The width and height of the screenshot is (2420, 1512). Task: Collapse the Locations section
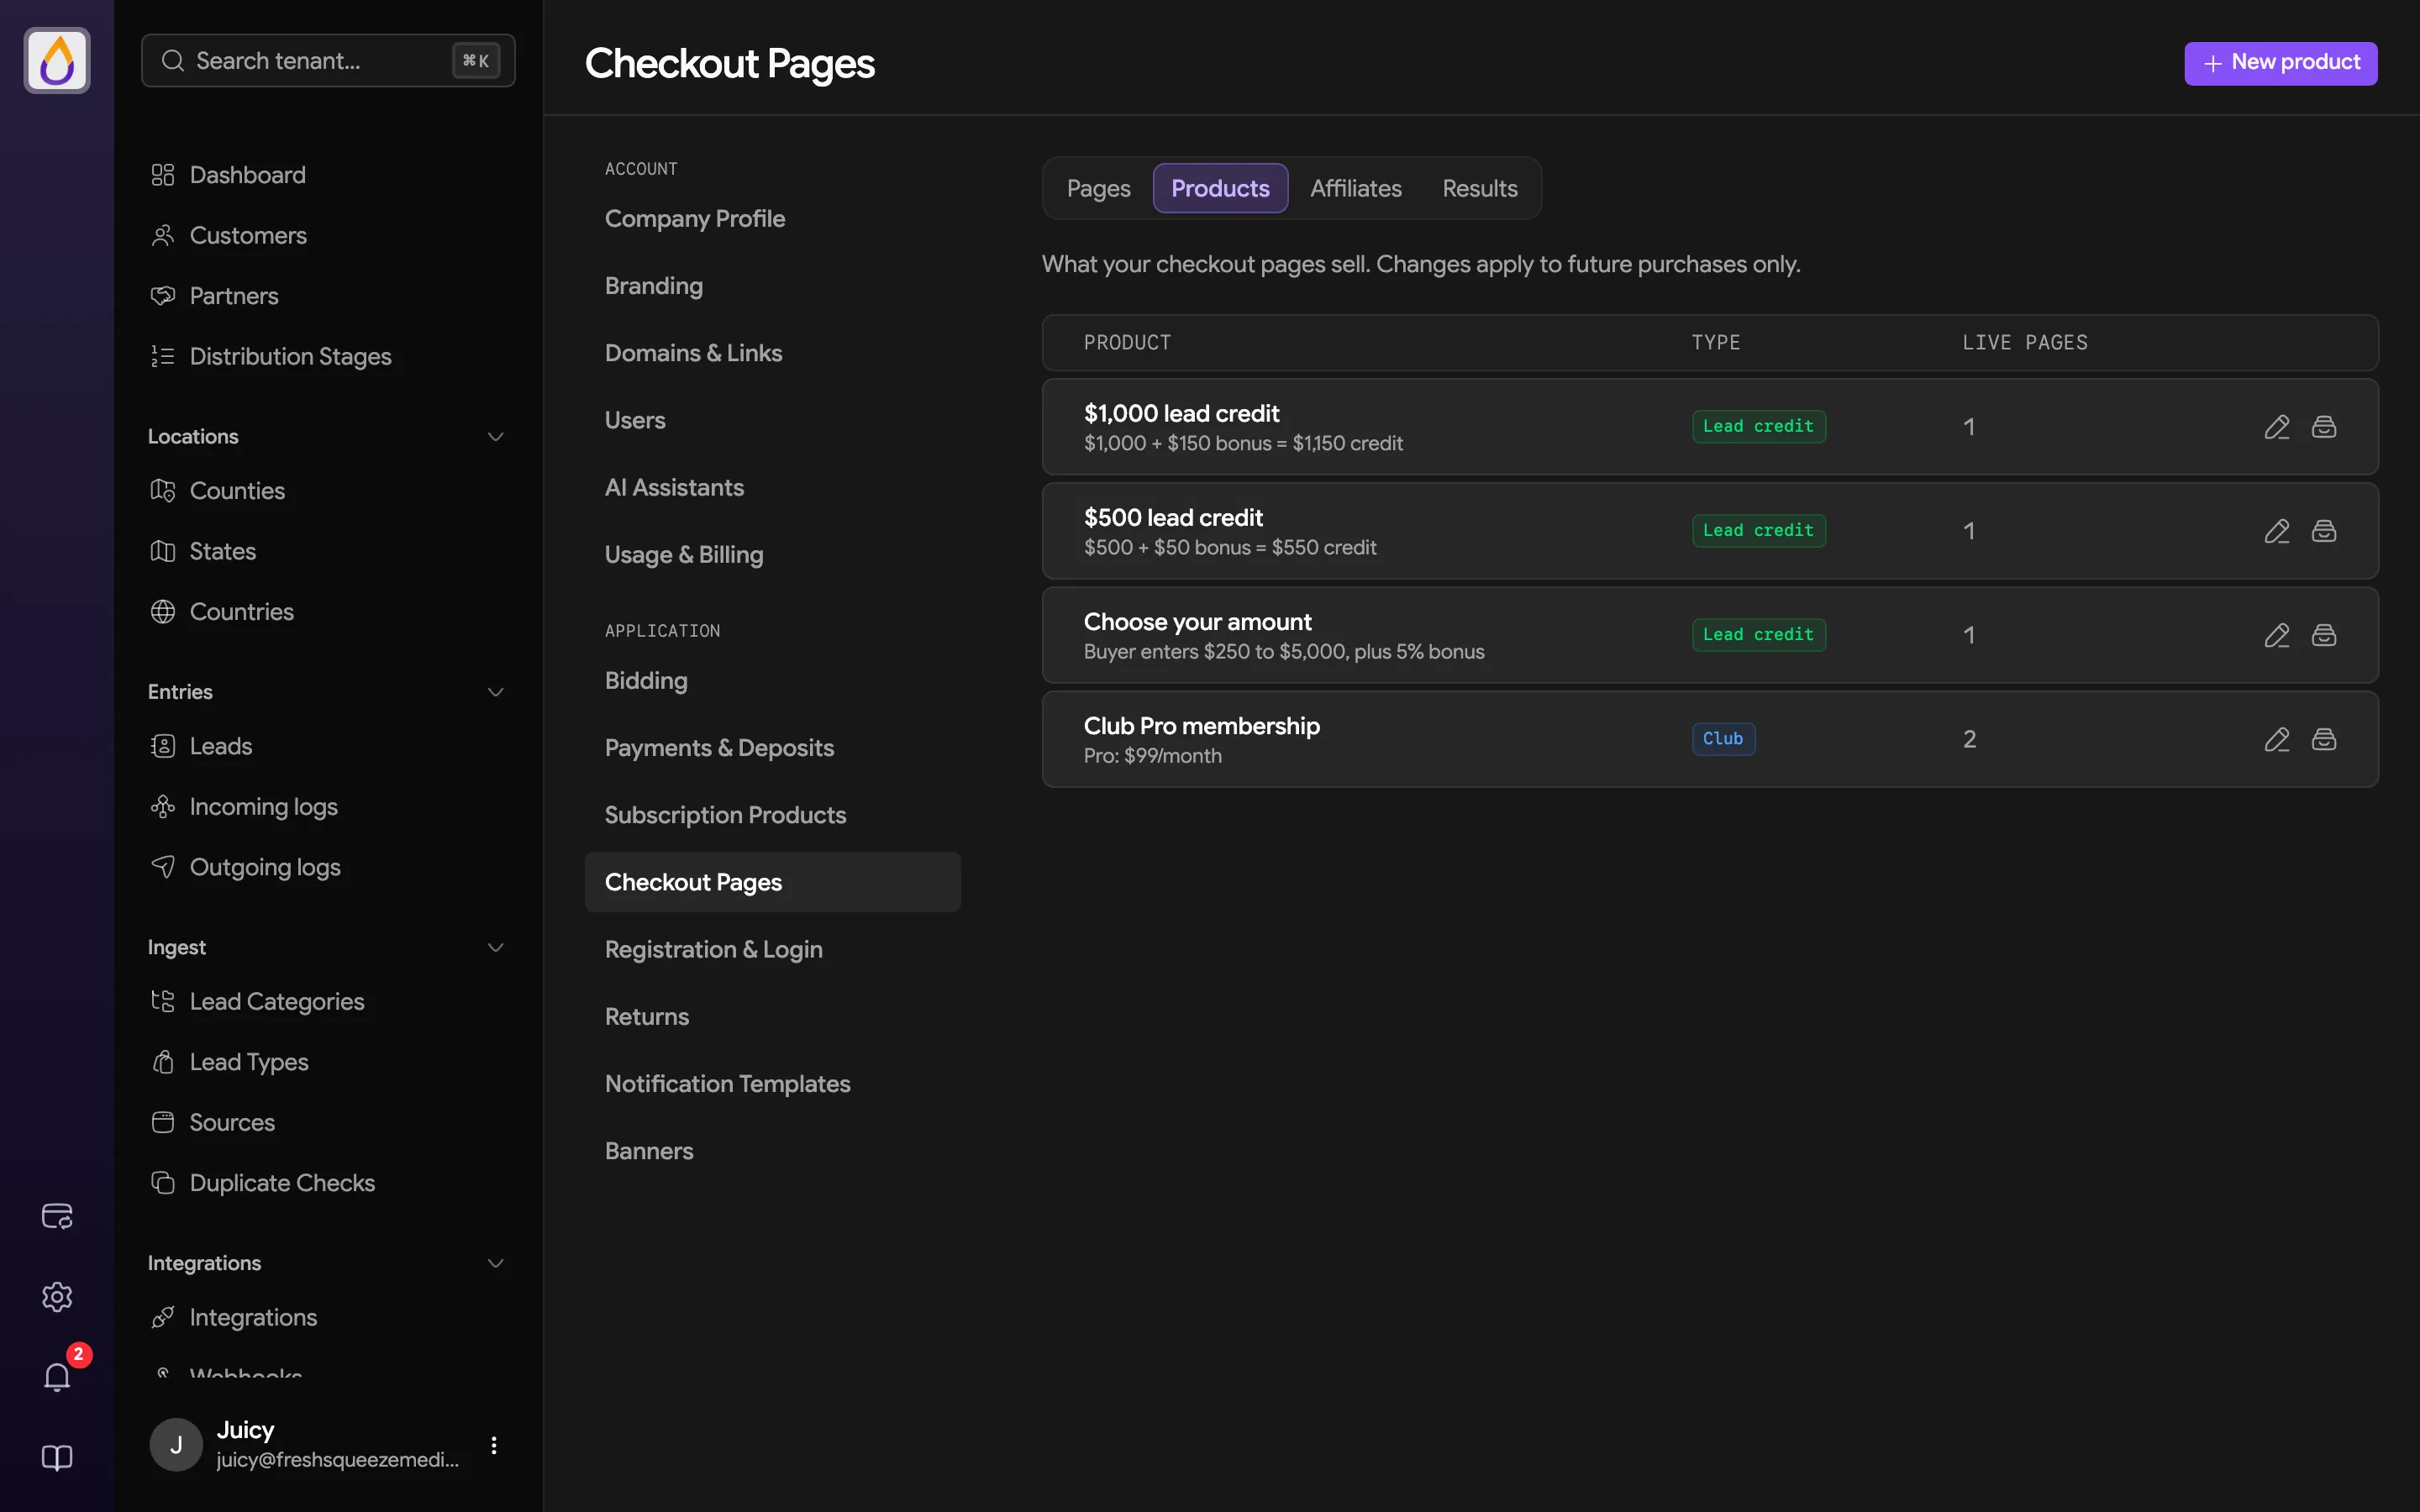point(495,437)
